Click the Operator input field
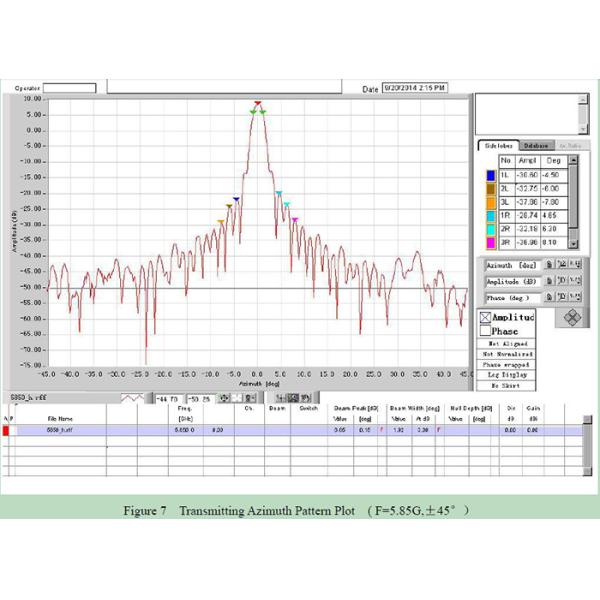Image resolution: width=600 pixels, height=600 pixels. (70, 88)
